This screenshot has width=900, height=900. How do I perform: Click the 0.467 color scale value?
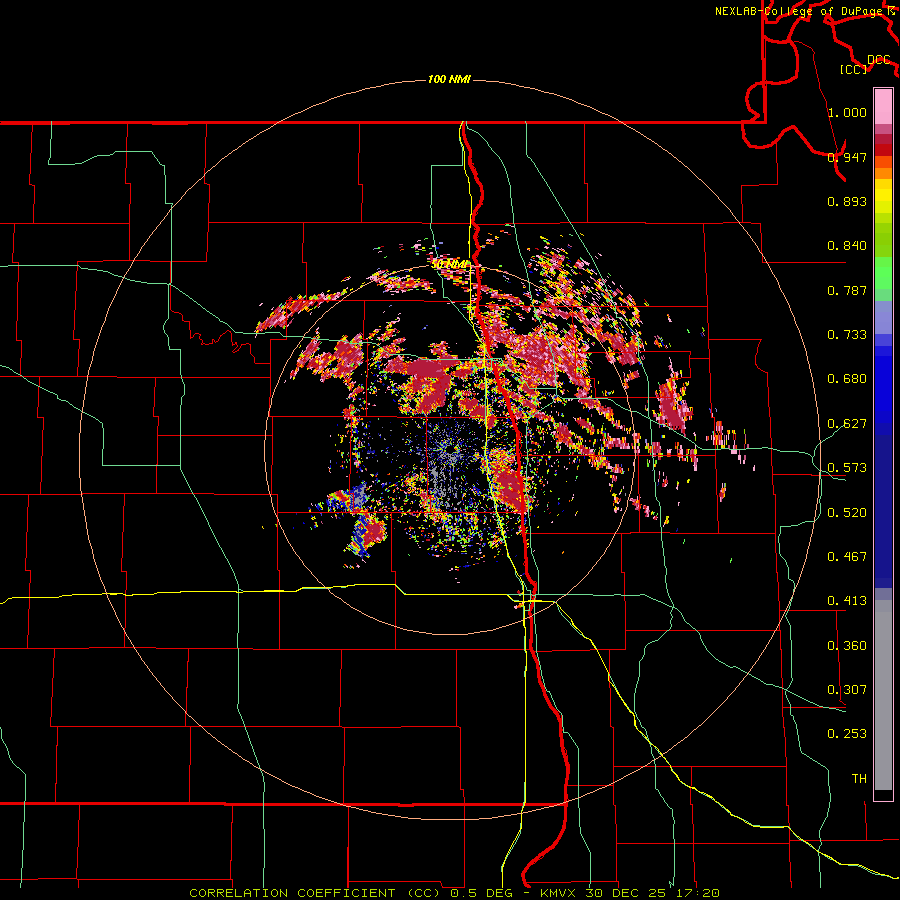(x=847, y=557)
